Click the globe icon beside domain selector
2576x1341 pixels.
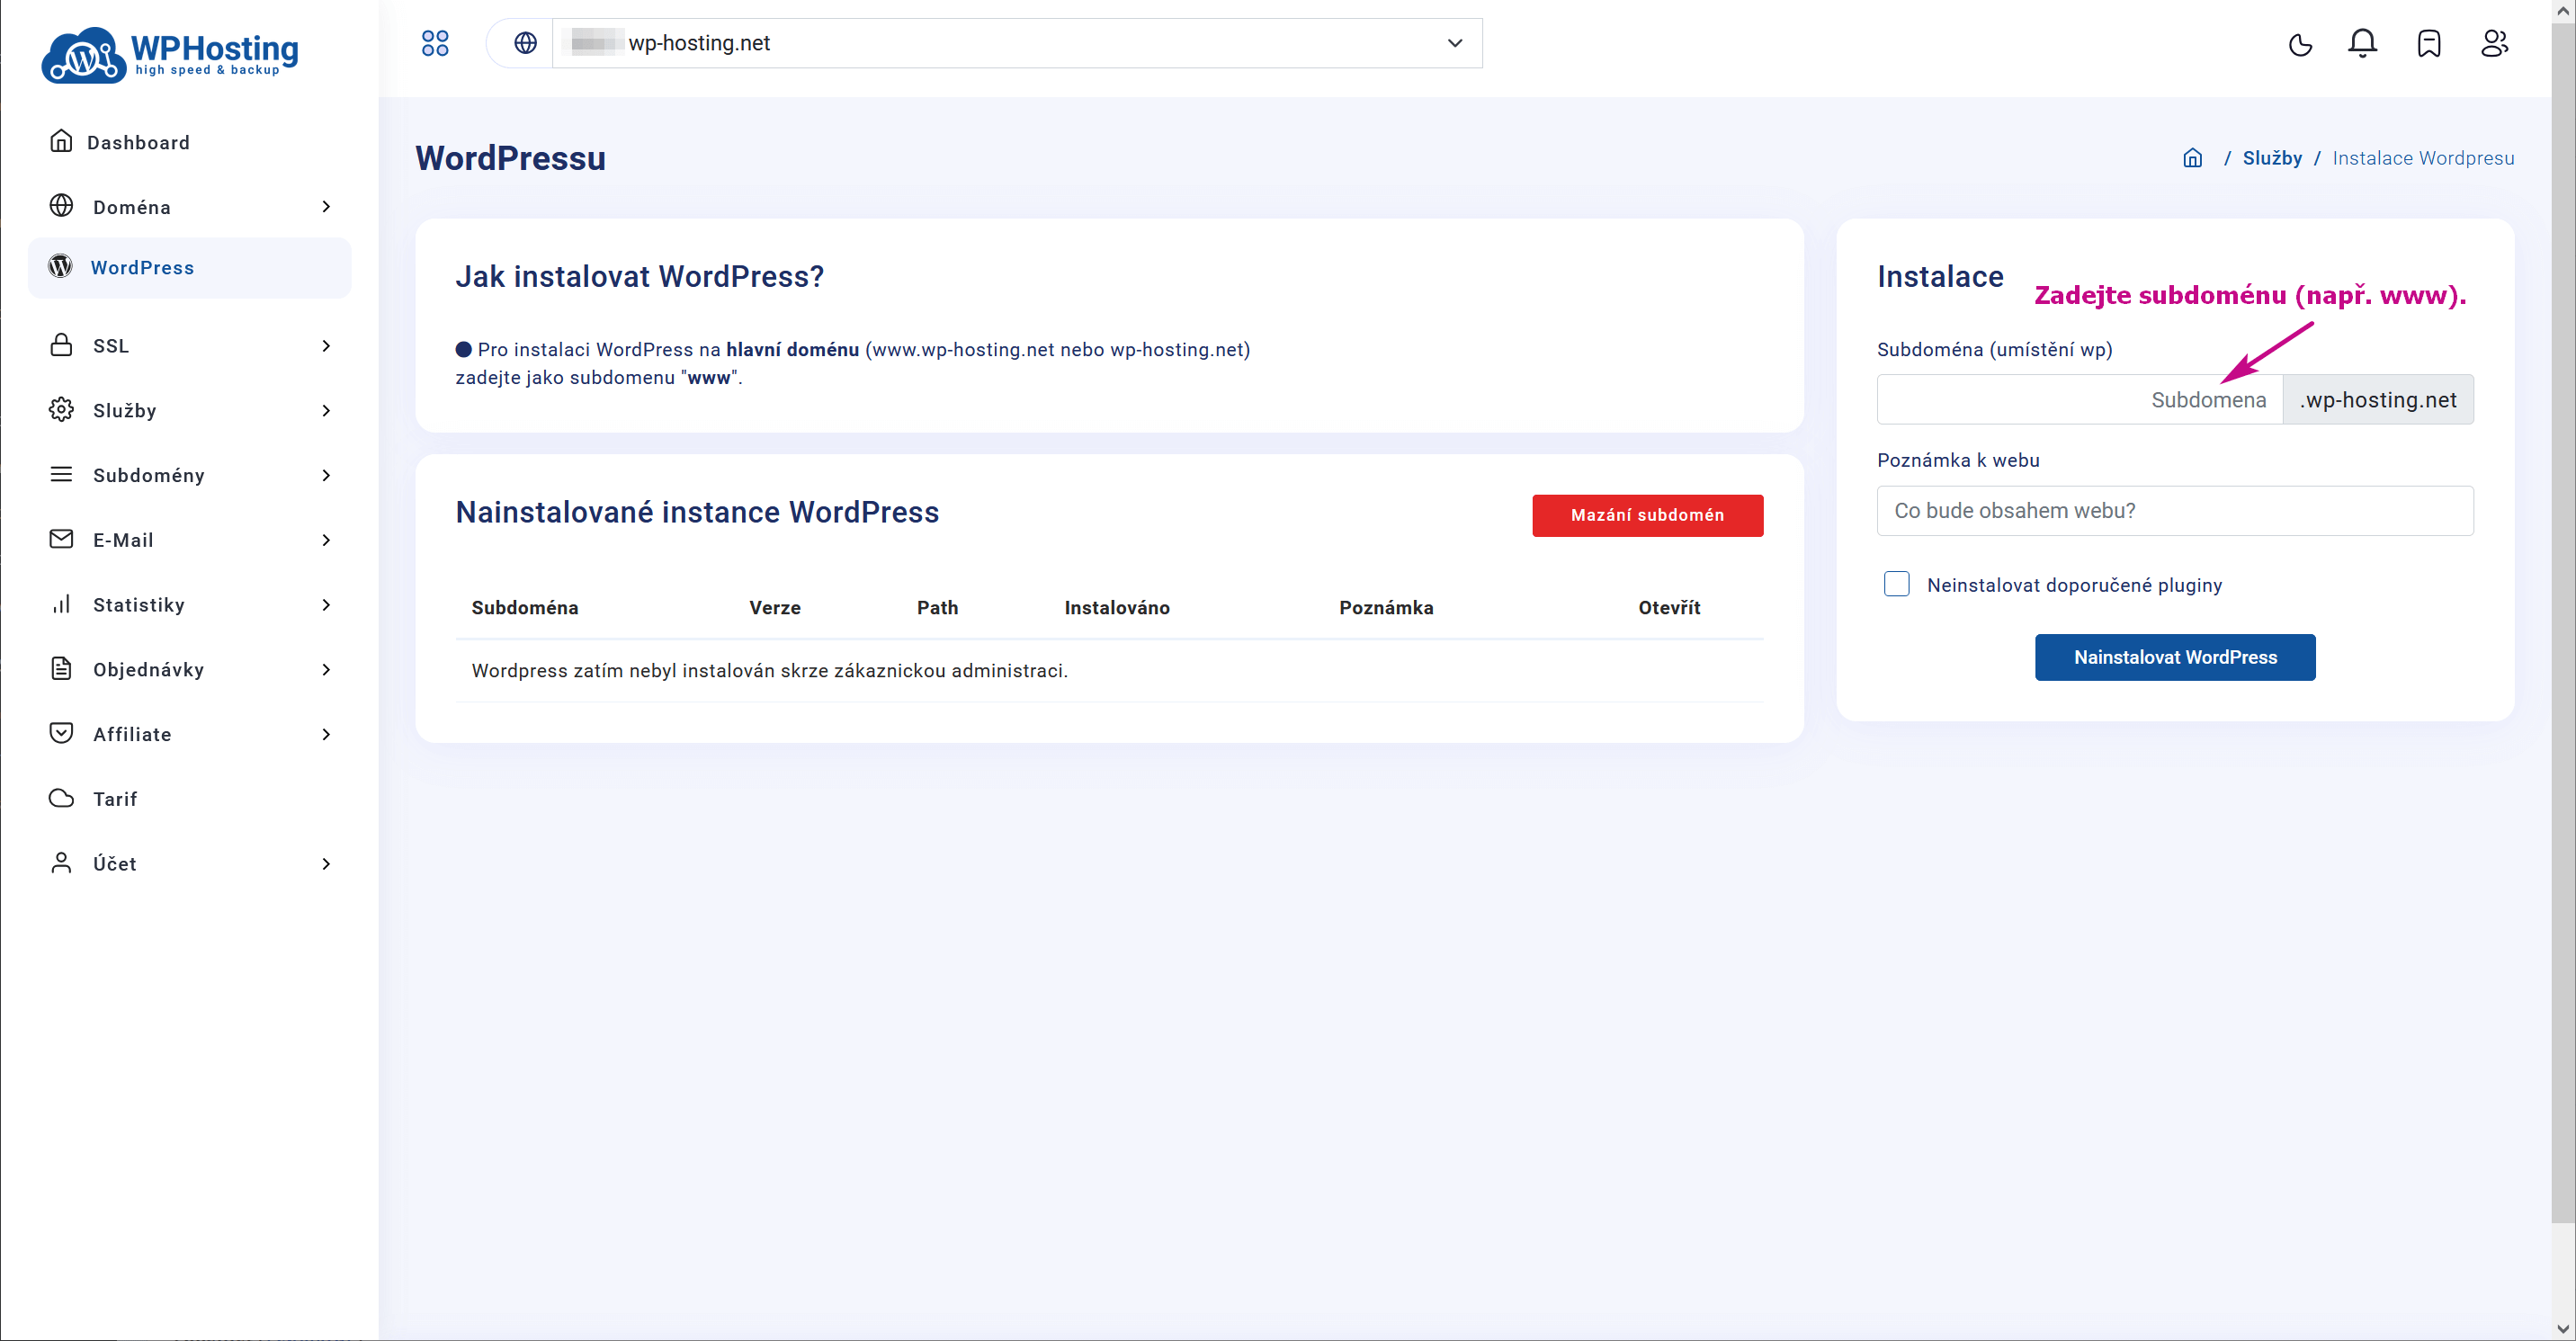[x=525, y=43]
